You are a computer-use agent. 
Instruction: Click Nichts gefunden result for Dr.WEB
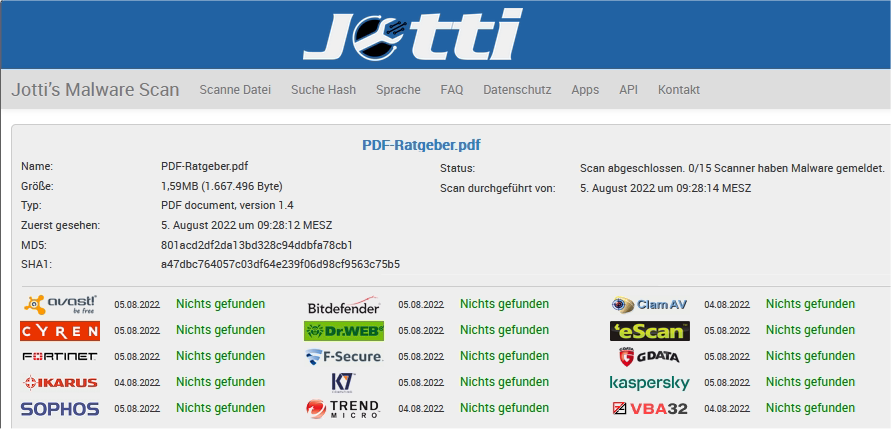505,330
